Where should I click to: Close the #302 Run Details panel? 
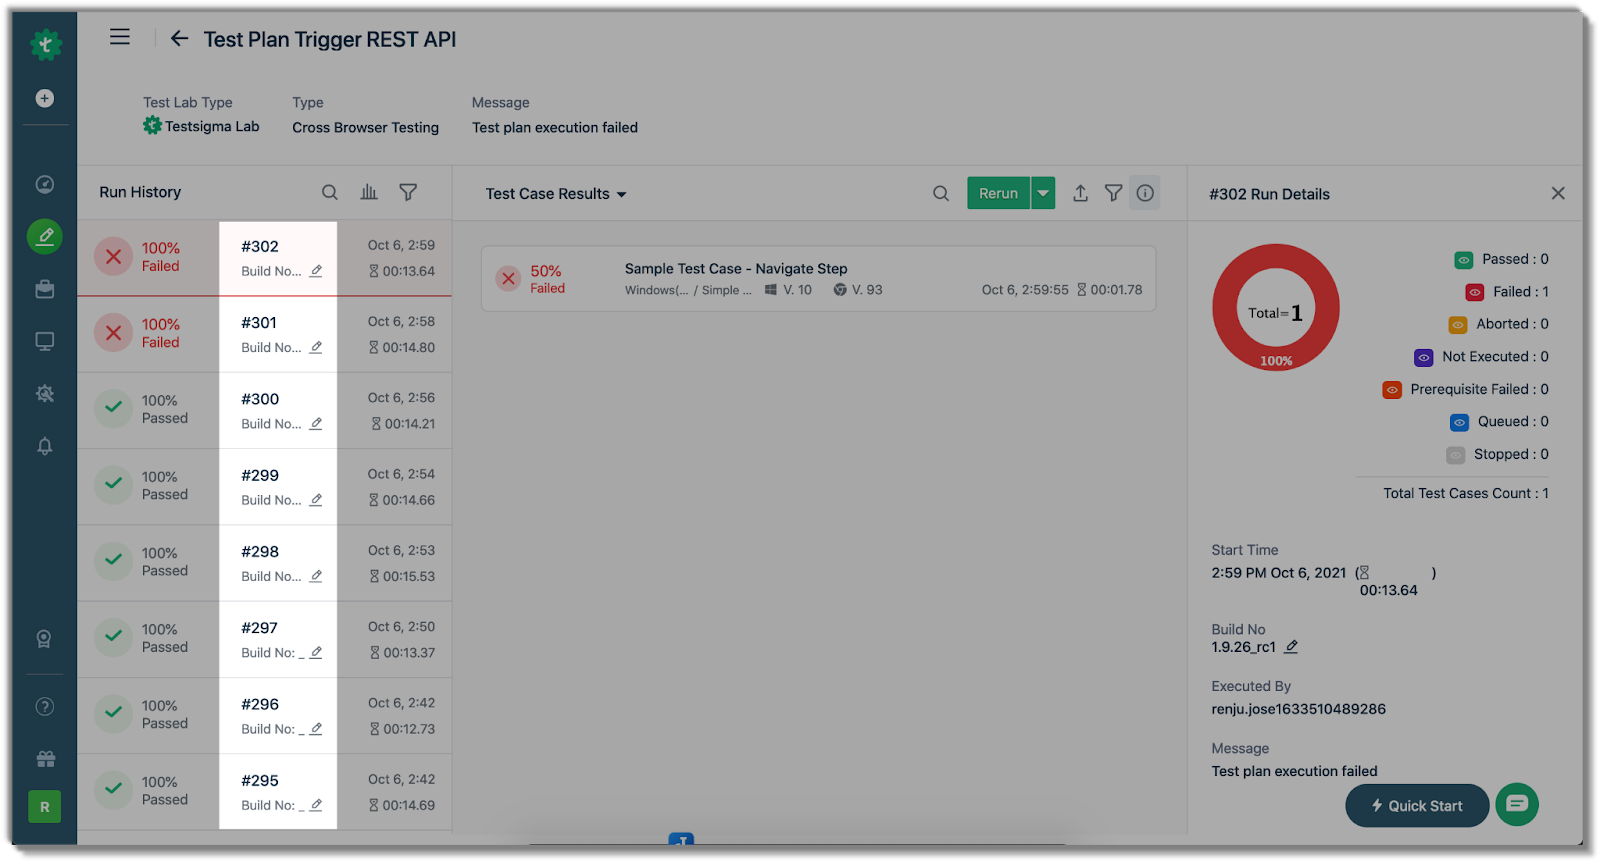(1558, 193)
